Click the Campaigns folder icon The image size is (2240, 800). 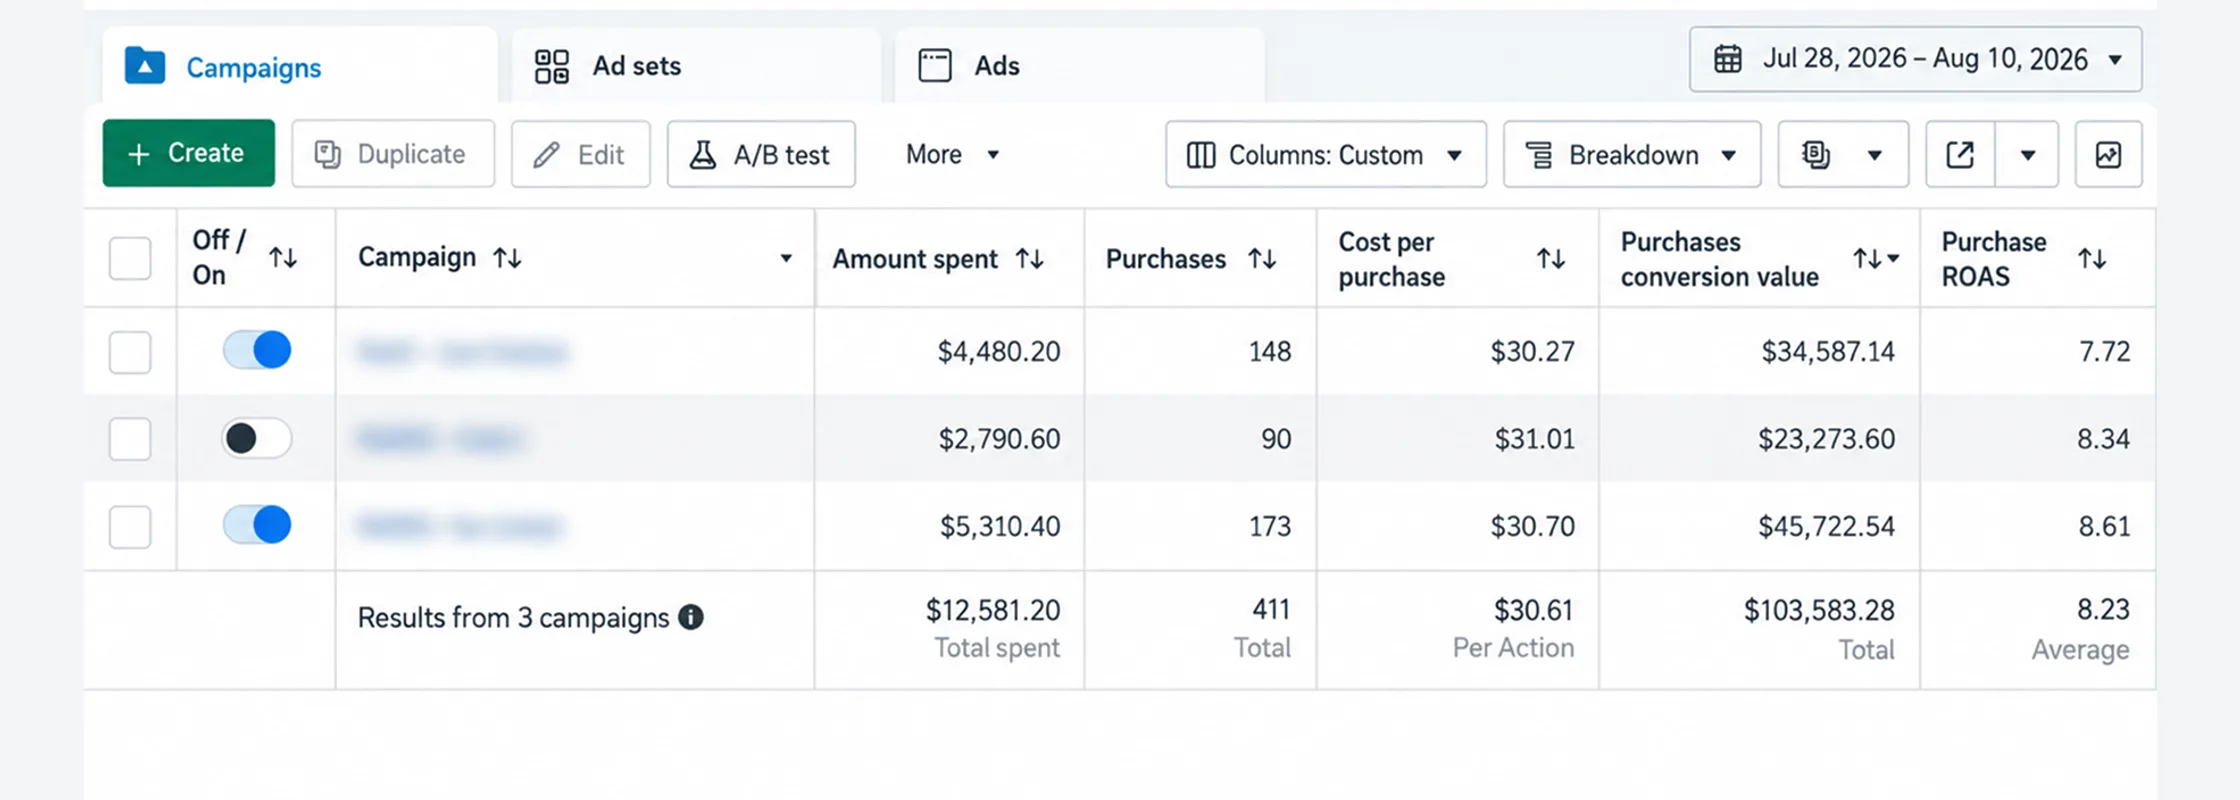(145, 66)
